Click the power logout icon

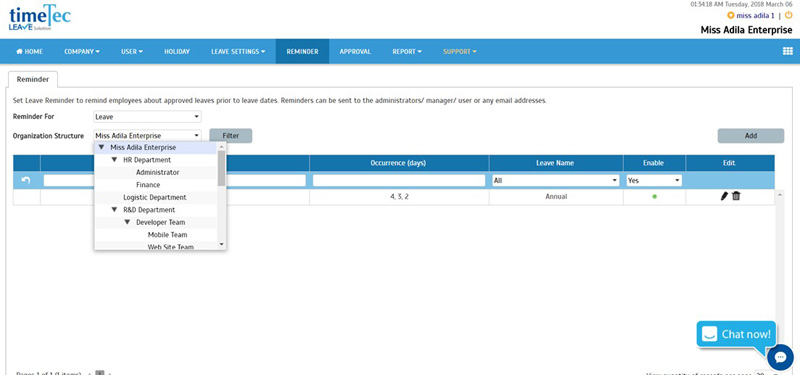pos(788,15)
